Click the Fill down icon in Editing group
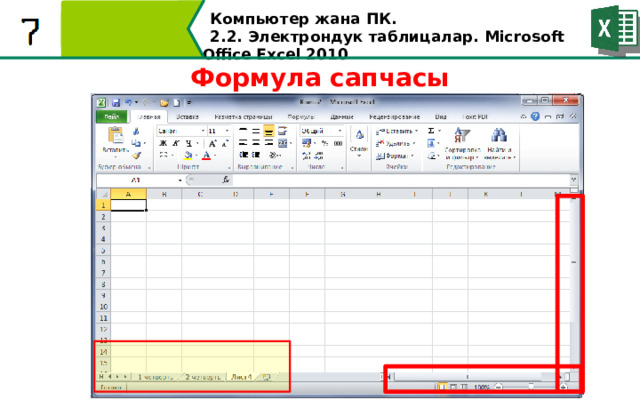 [x=431, y=143]
